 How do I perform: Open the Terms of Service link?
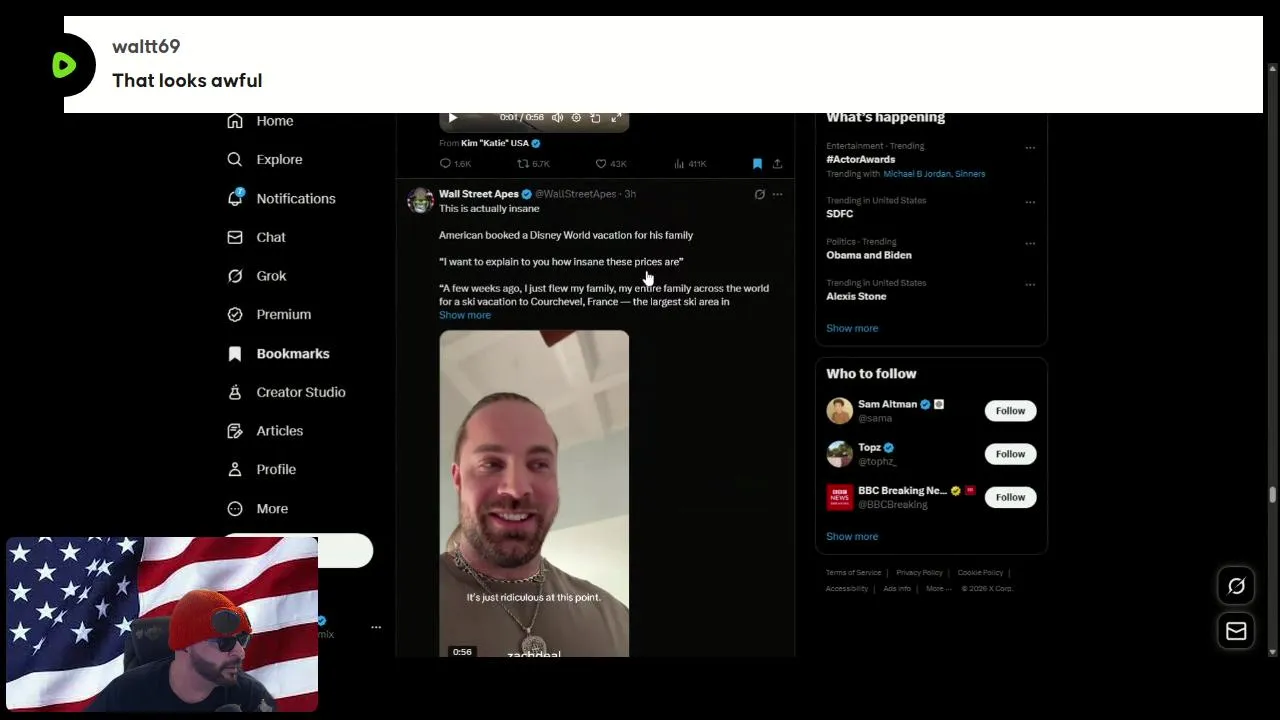pos(853,573)
